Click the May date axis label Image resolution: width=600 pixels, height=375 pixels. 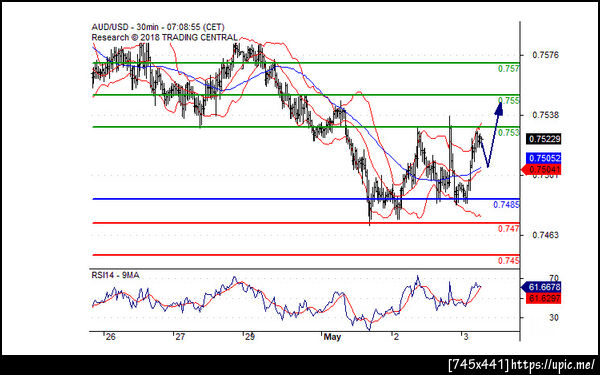click(332, 337)
